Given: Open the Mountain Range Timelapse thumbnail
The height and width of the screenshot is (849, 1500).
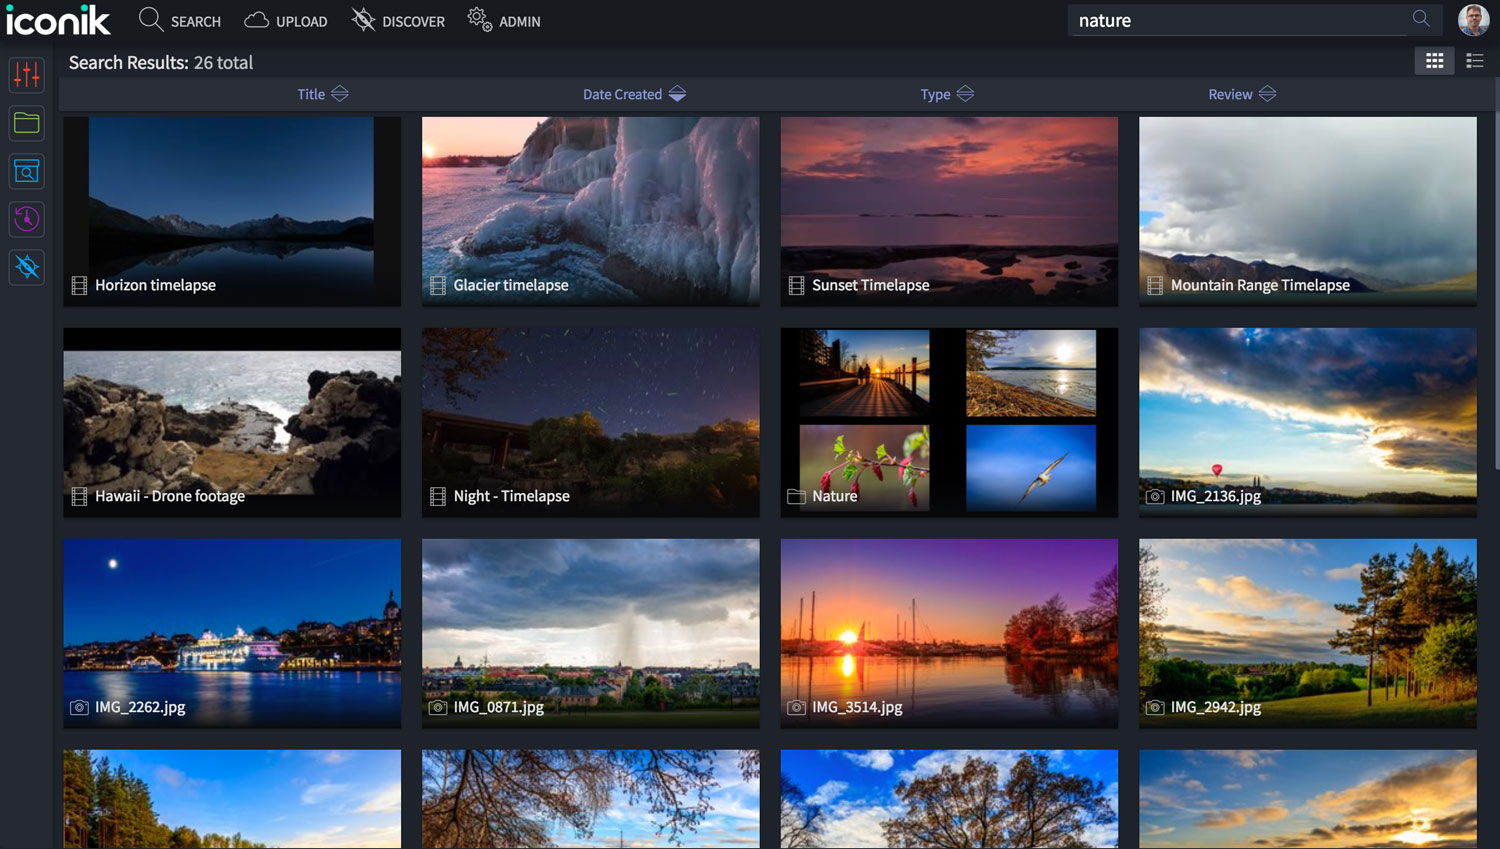Looking at the screenshot, I should [x=1308, y=212].
